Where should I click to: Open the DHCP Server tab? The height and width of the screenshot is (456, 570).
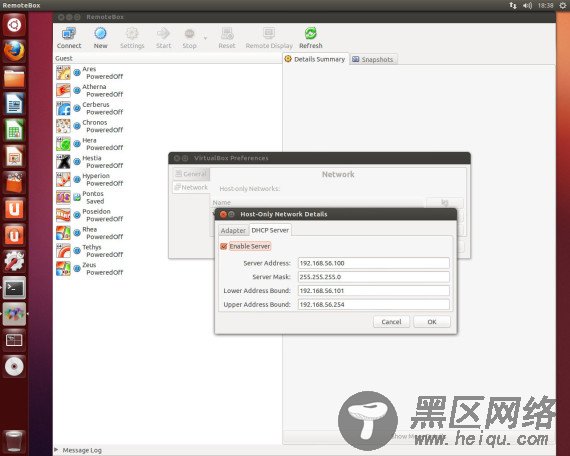(x=270, y=230)
